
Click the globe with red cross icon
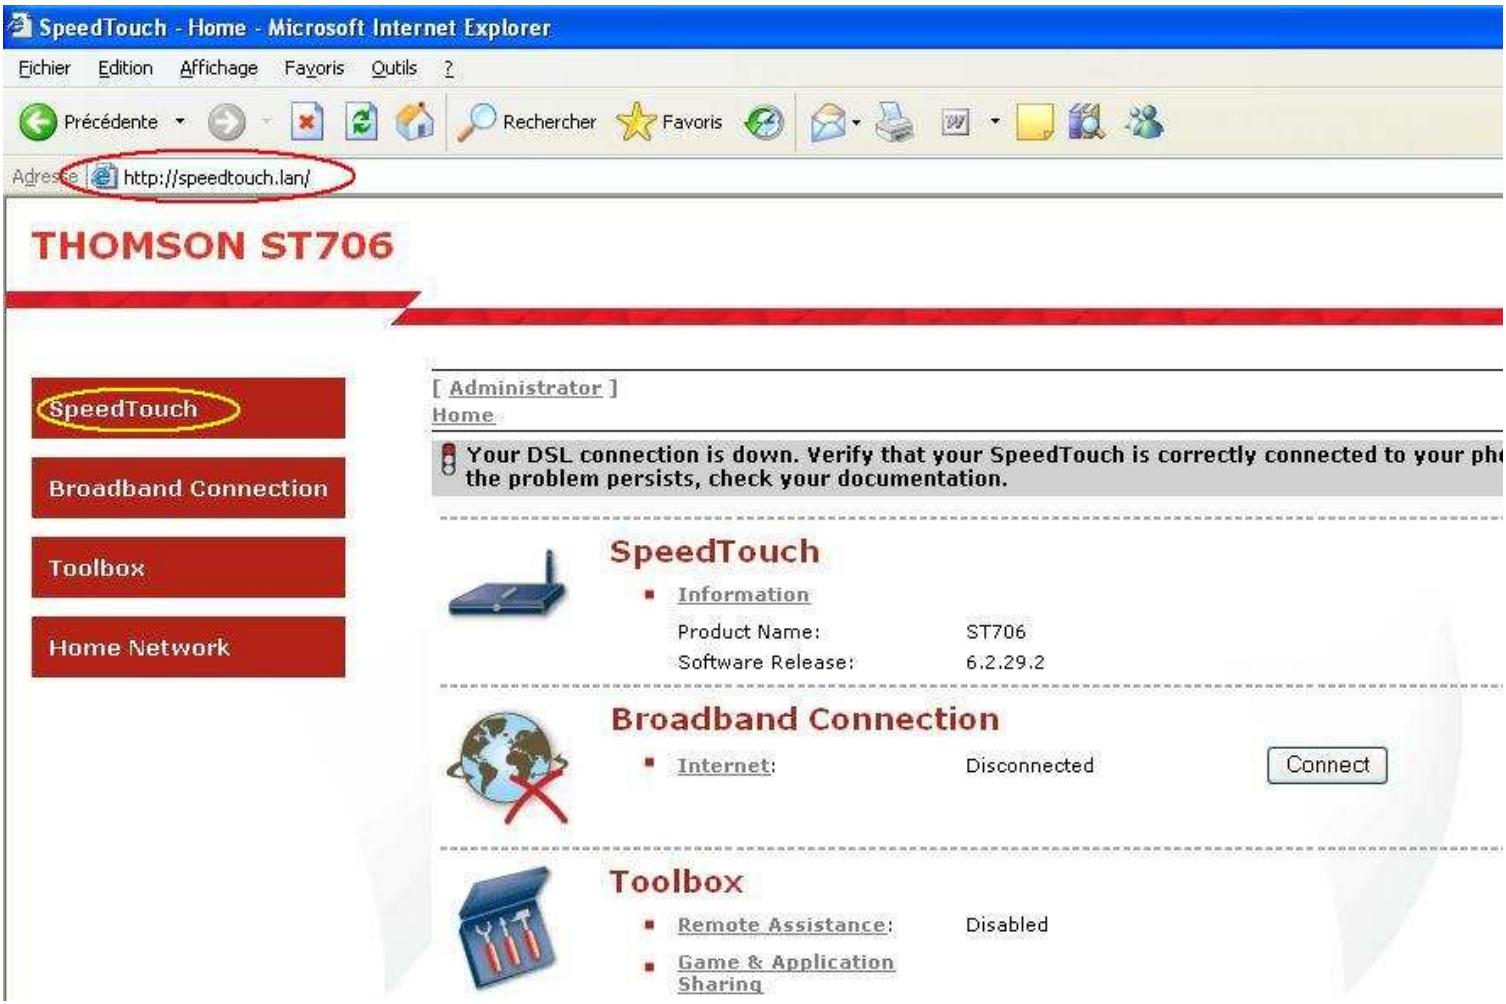(x=507, y=768)
